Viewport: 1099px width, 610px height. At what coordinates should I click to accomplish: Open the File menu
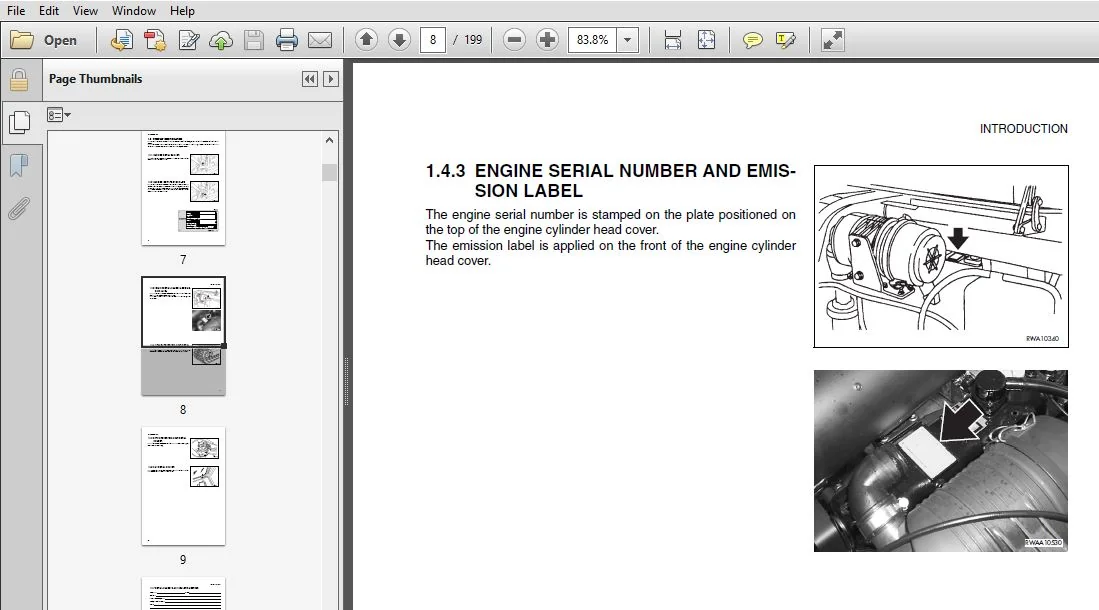coord(15,11)
